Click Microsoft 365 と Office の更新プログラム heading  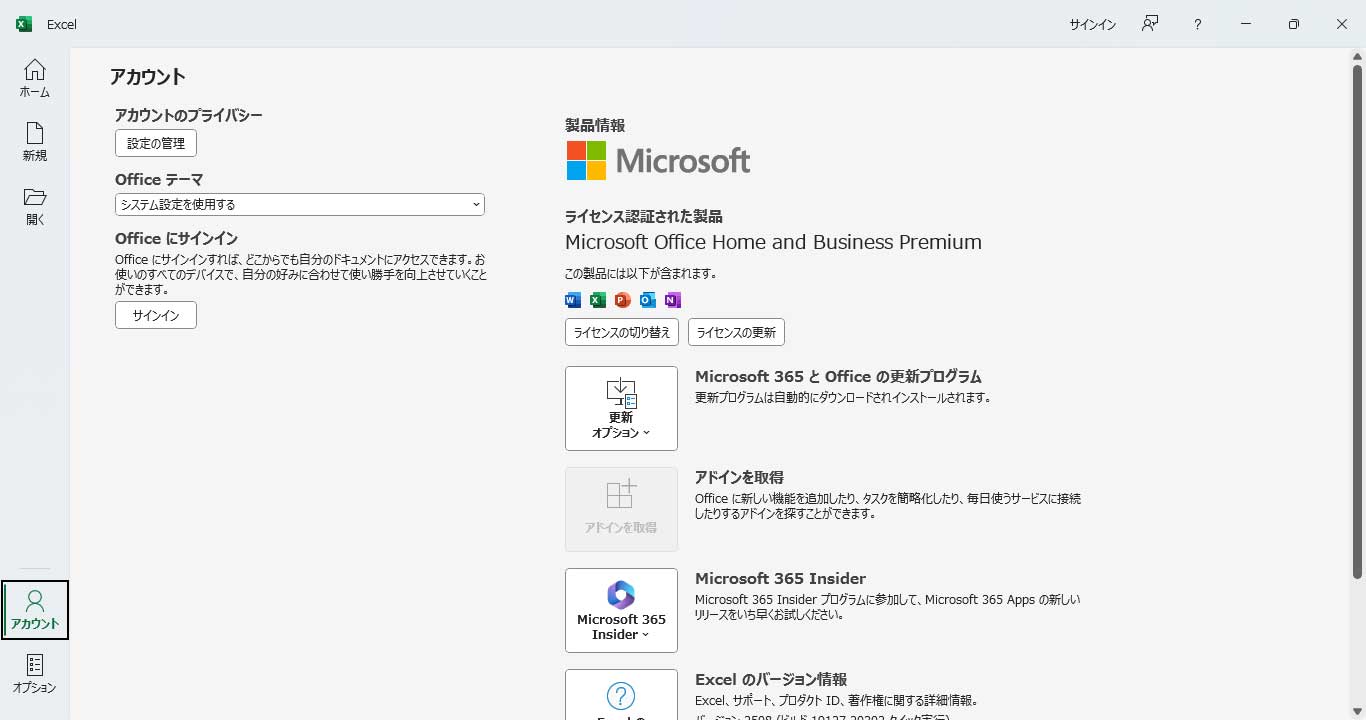(x=838, y=377)
